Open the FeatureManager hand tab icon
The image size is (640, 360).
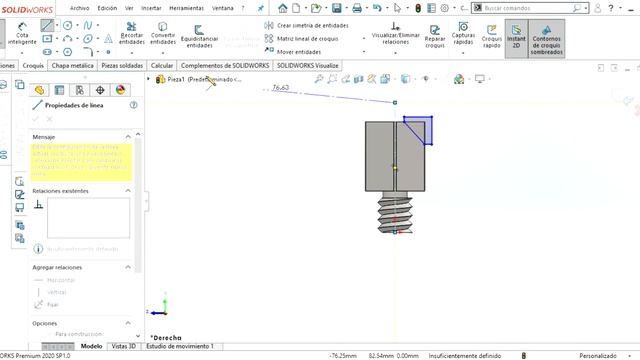[x=39, y=90]
